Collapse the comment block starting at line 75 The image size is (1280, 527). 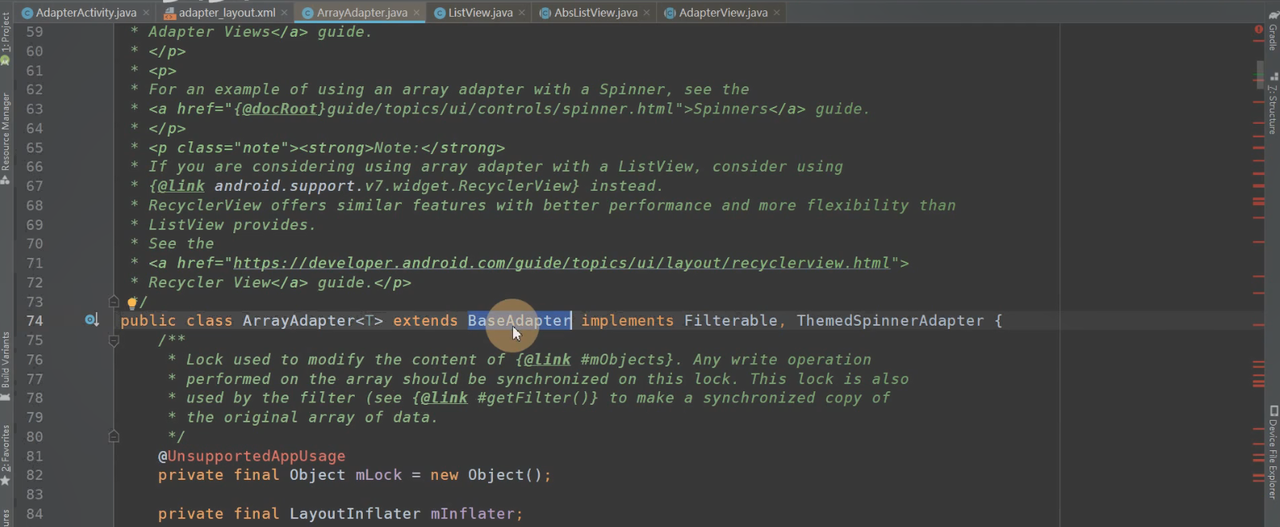[x=114, y=340]
